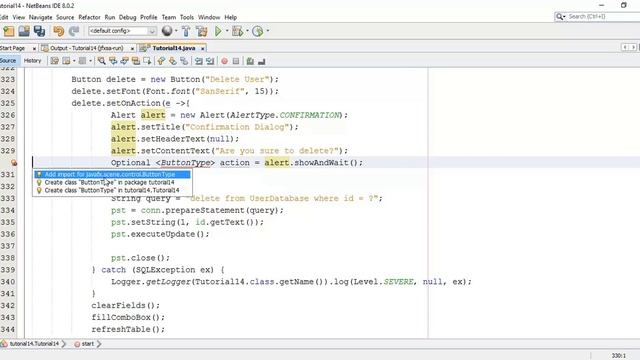Click the browser globe icon

167,31
